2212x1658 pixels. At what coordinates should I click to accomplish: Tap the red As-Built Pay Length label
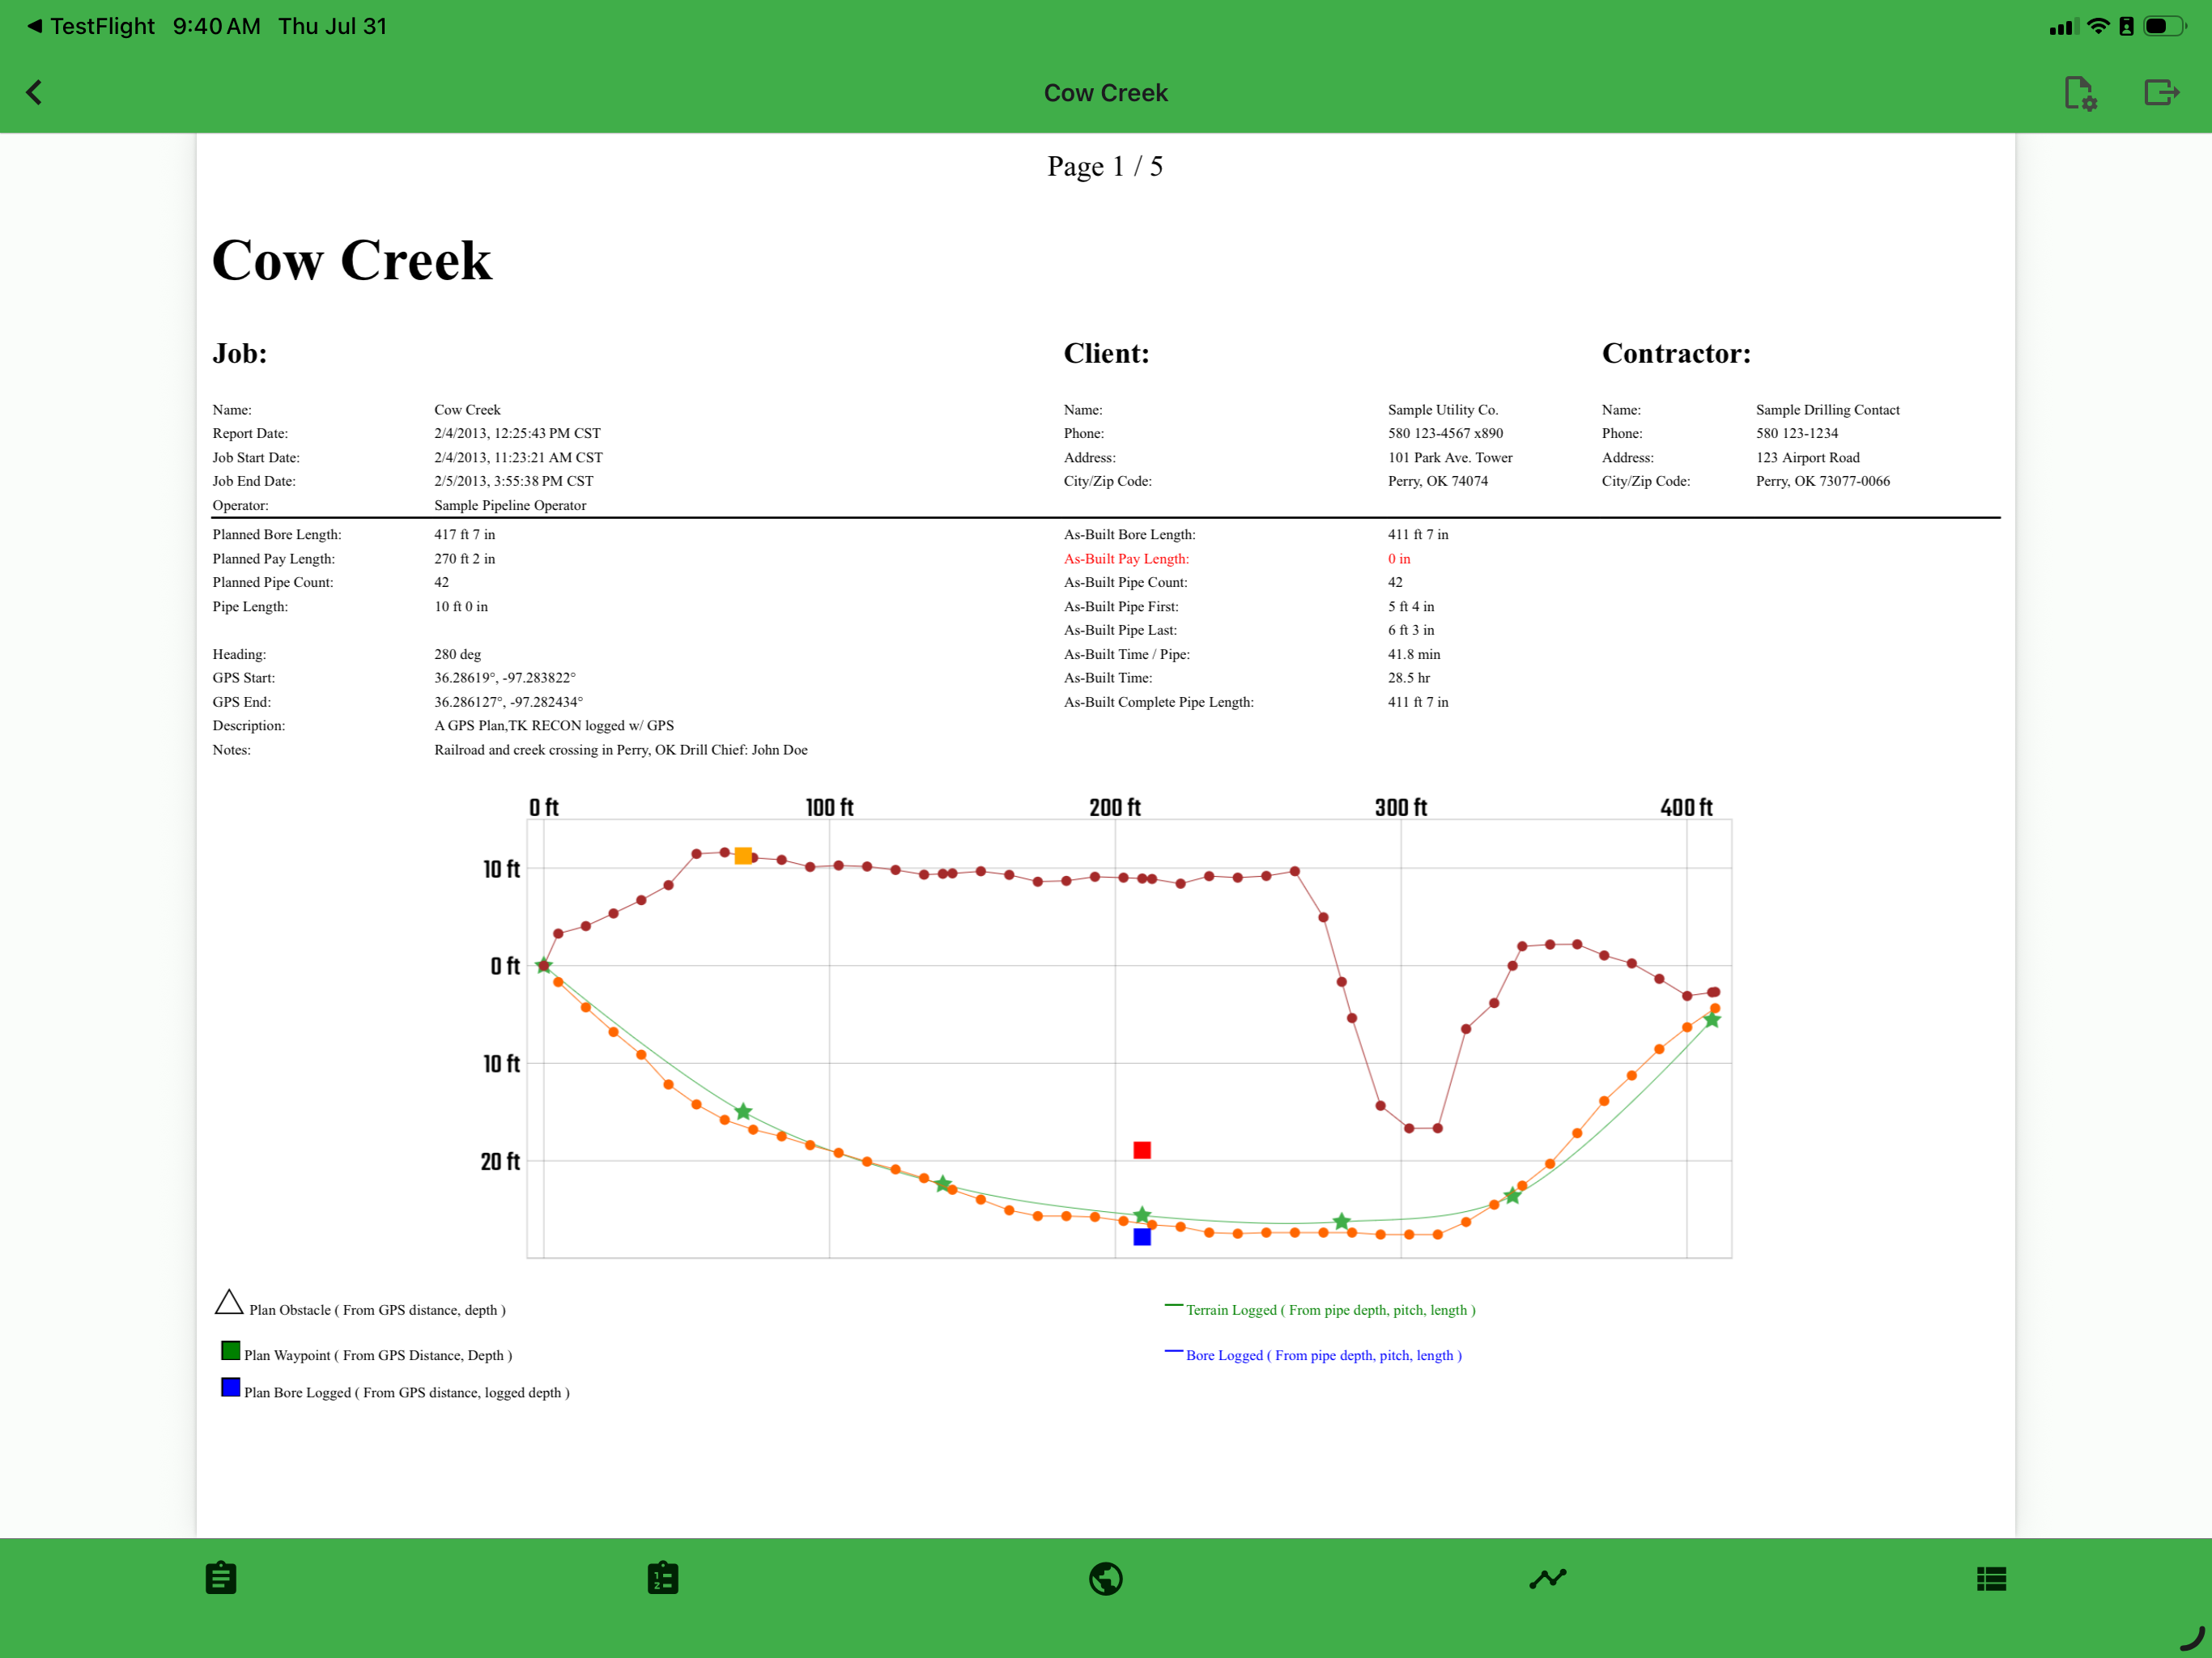[1126, 559]
